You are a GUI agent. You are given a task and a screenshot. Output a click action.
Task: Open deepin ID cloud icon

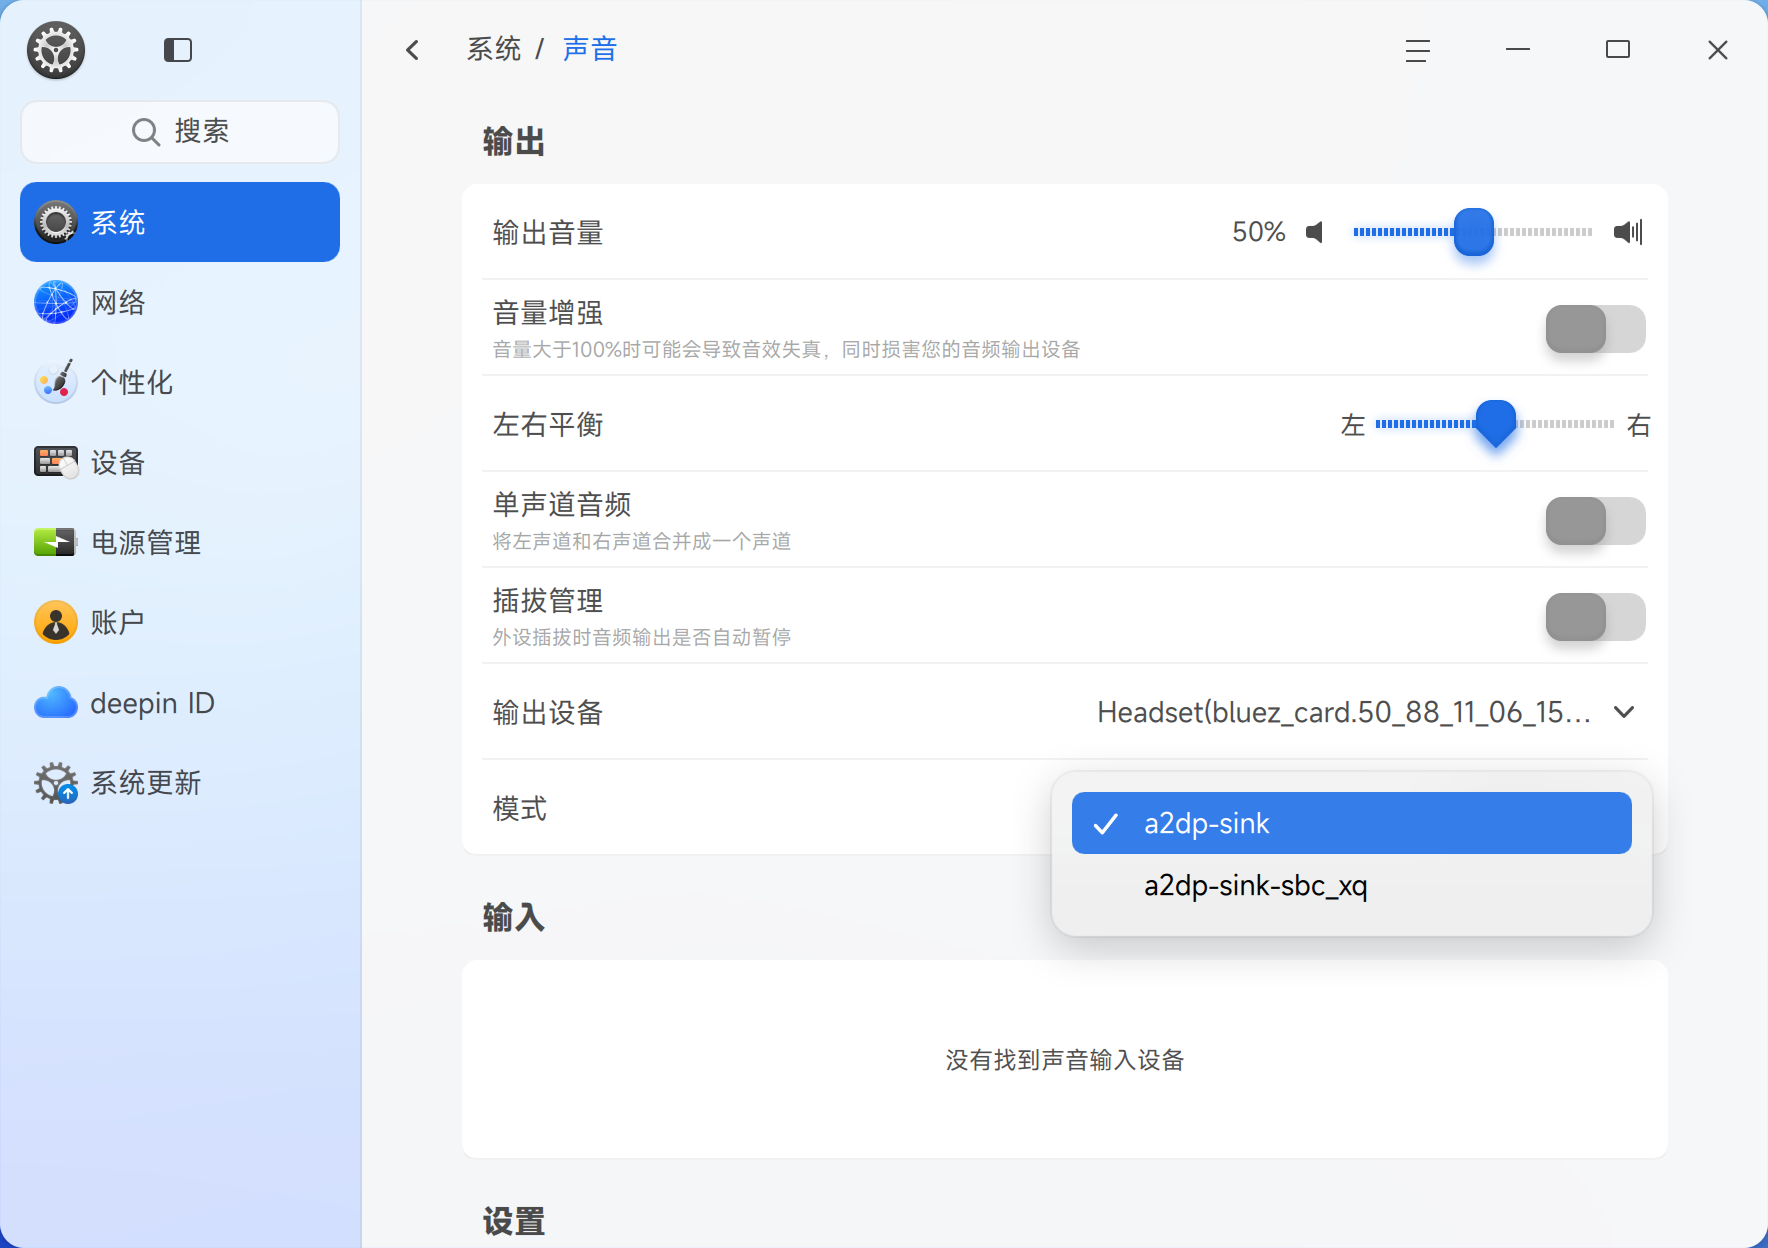[x=56, y=703]
